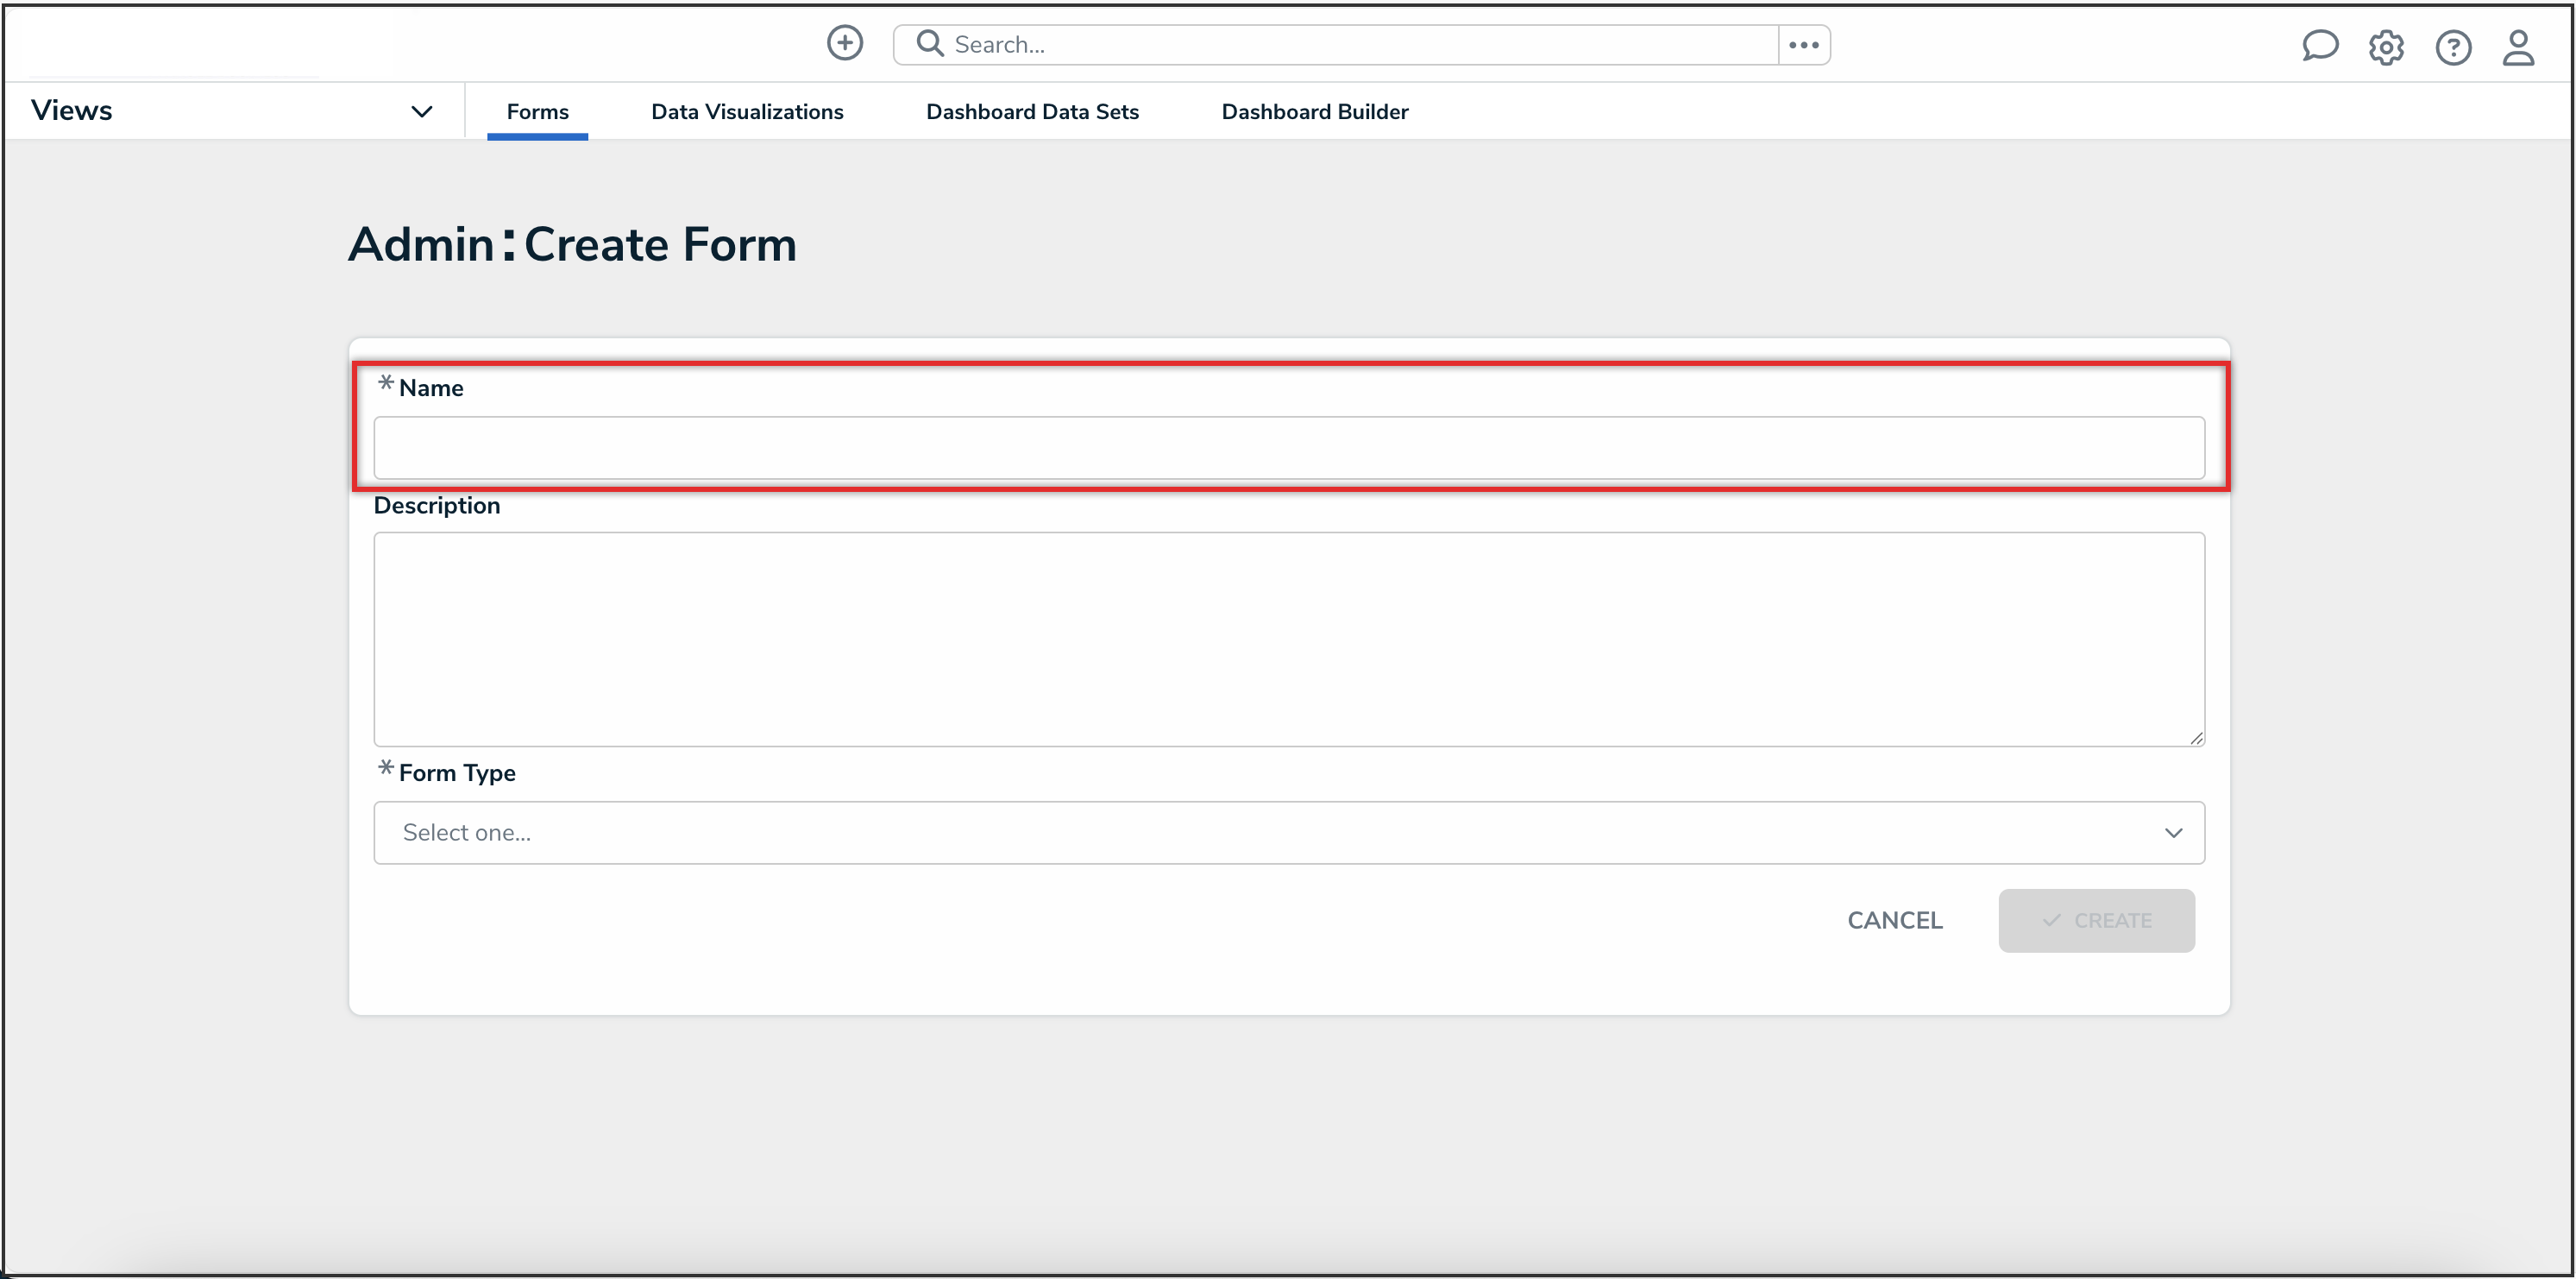The width and height of the screenshot is (2576, 1279).
Task: Click the Form Type dropdown arrow
Action: (2172, 832)
